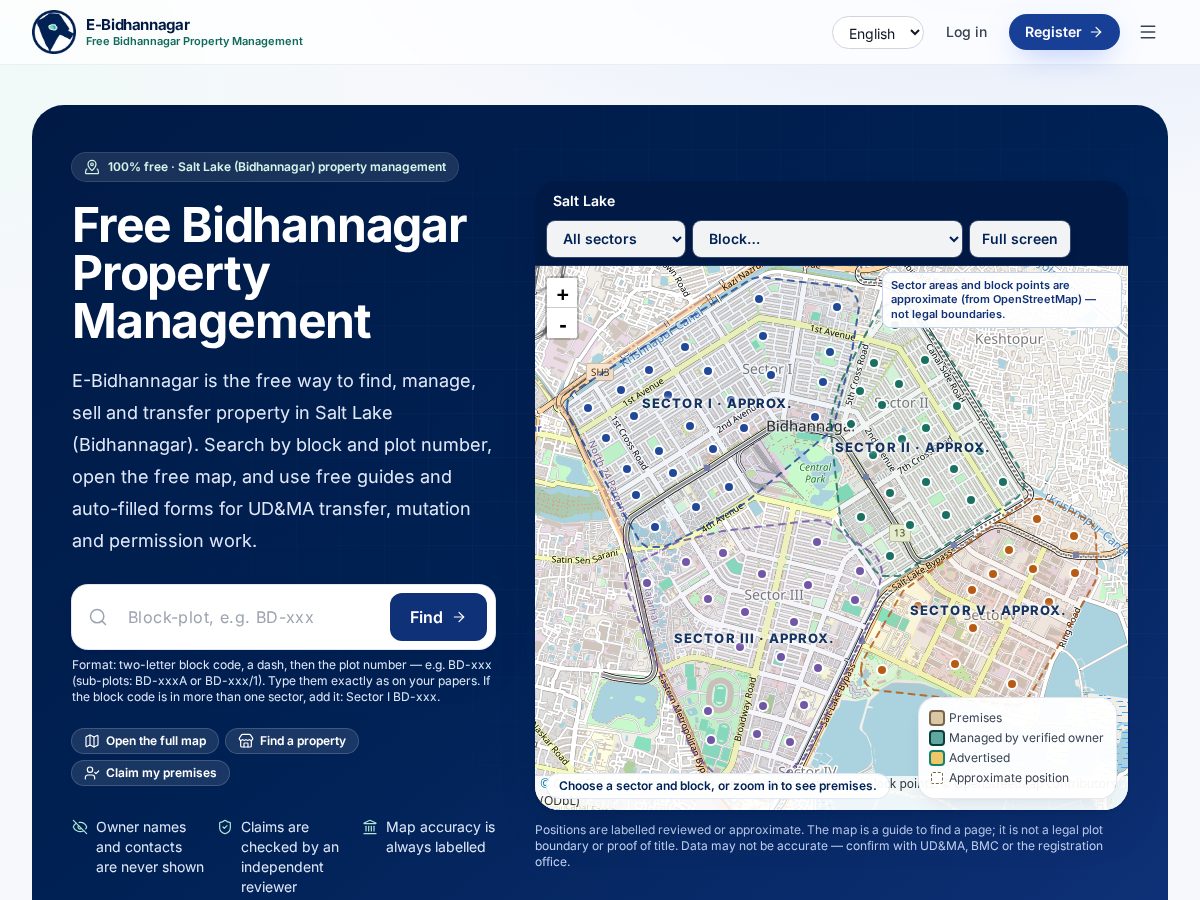The height and width of the screenshot is (900, 1200).
Task: Click the Log in link
Action: coord(966,32)
